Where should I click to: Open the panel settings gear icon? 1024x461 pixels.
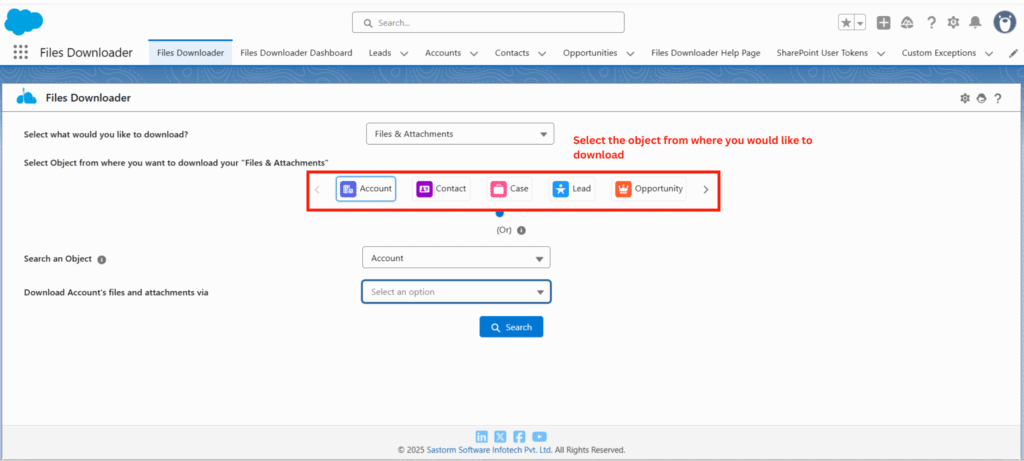pyautogui.click(x=965, y=99)
